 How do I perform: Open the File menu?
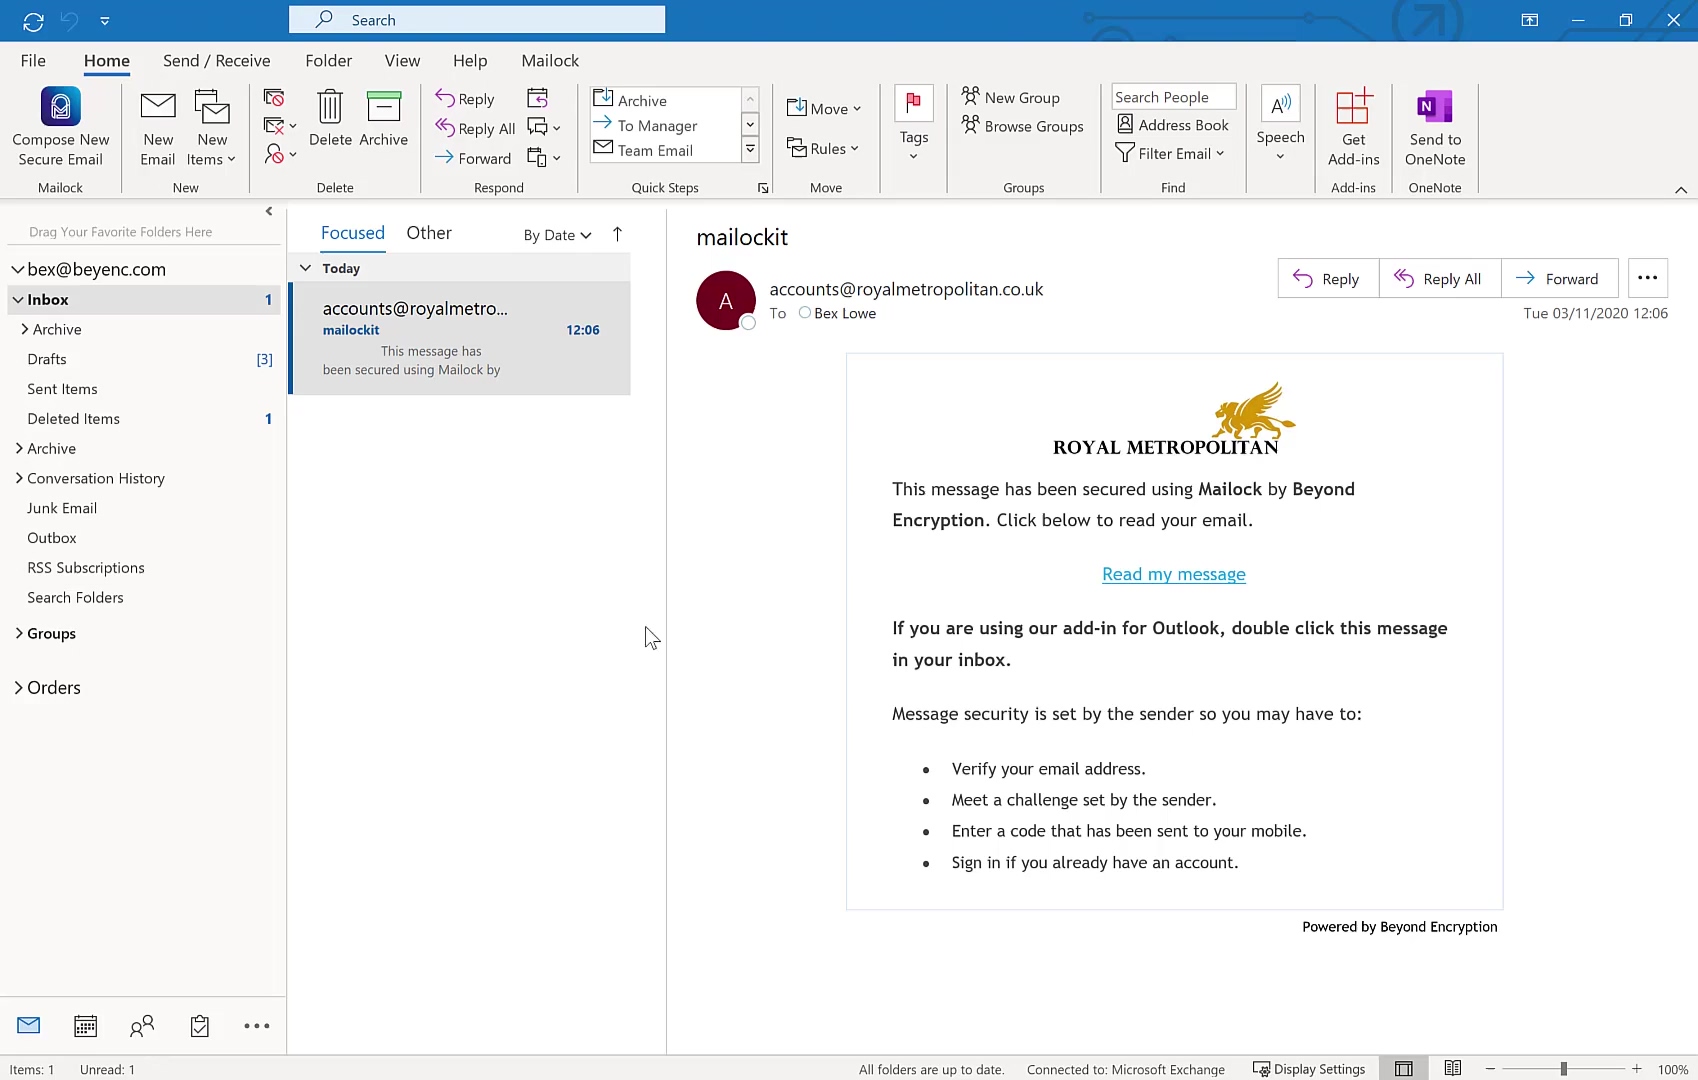coord(33,61)
